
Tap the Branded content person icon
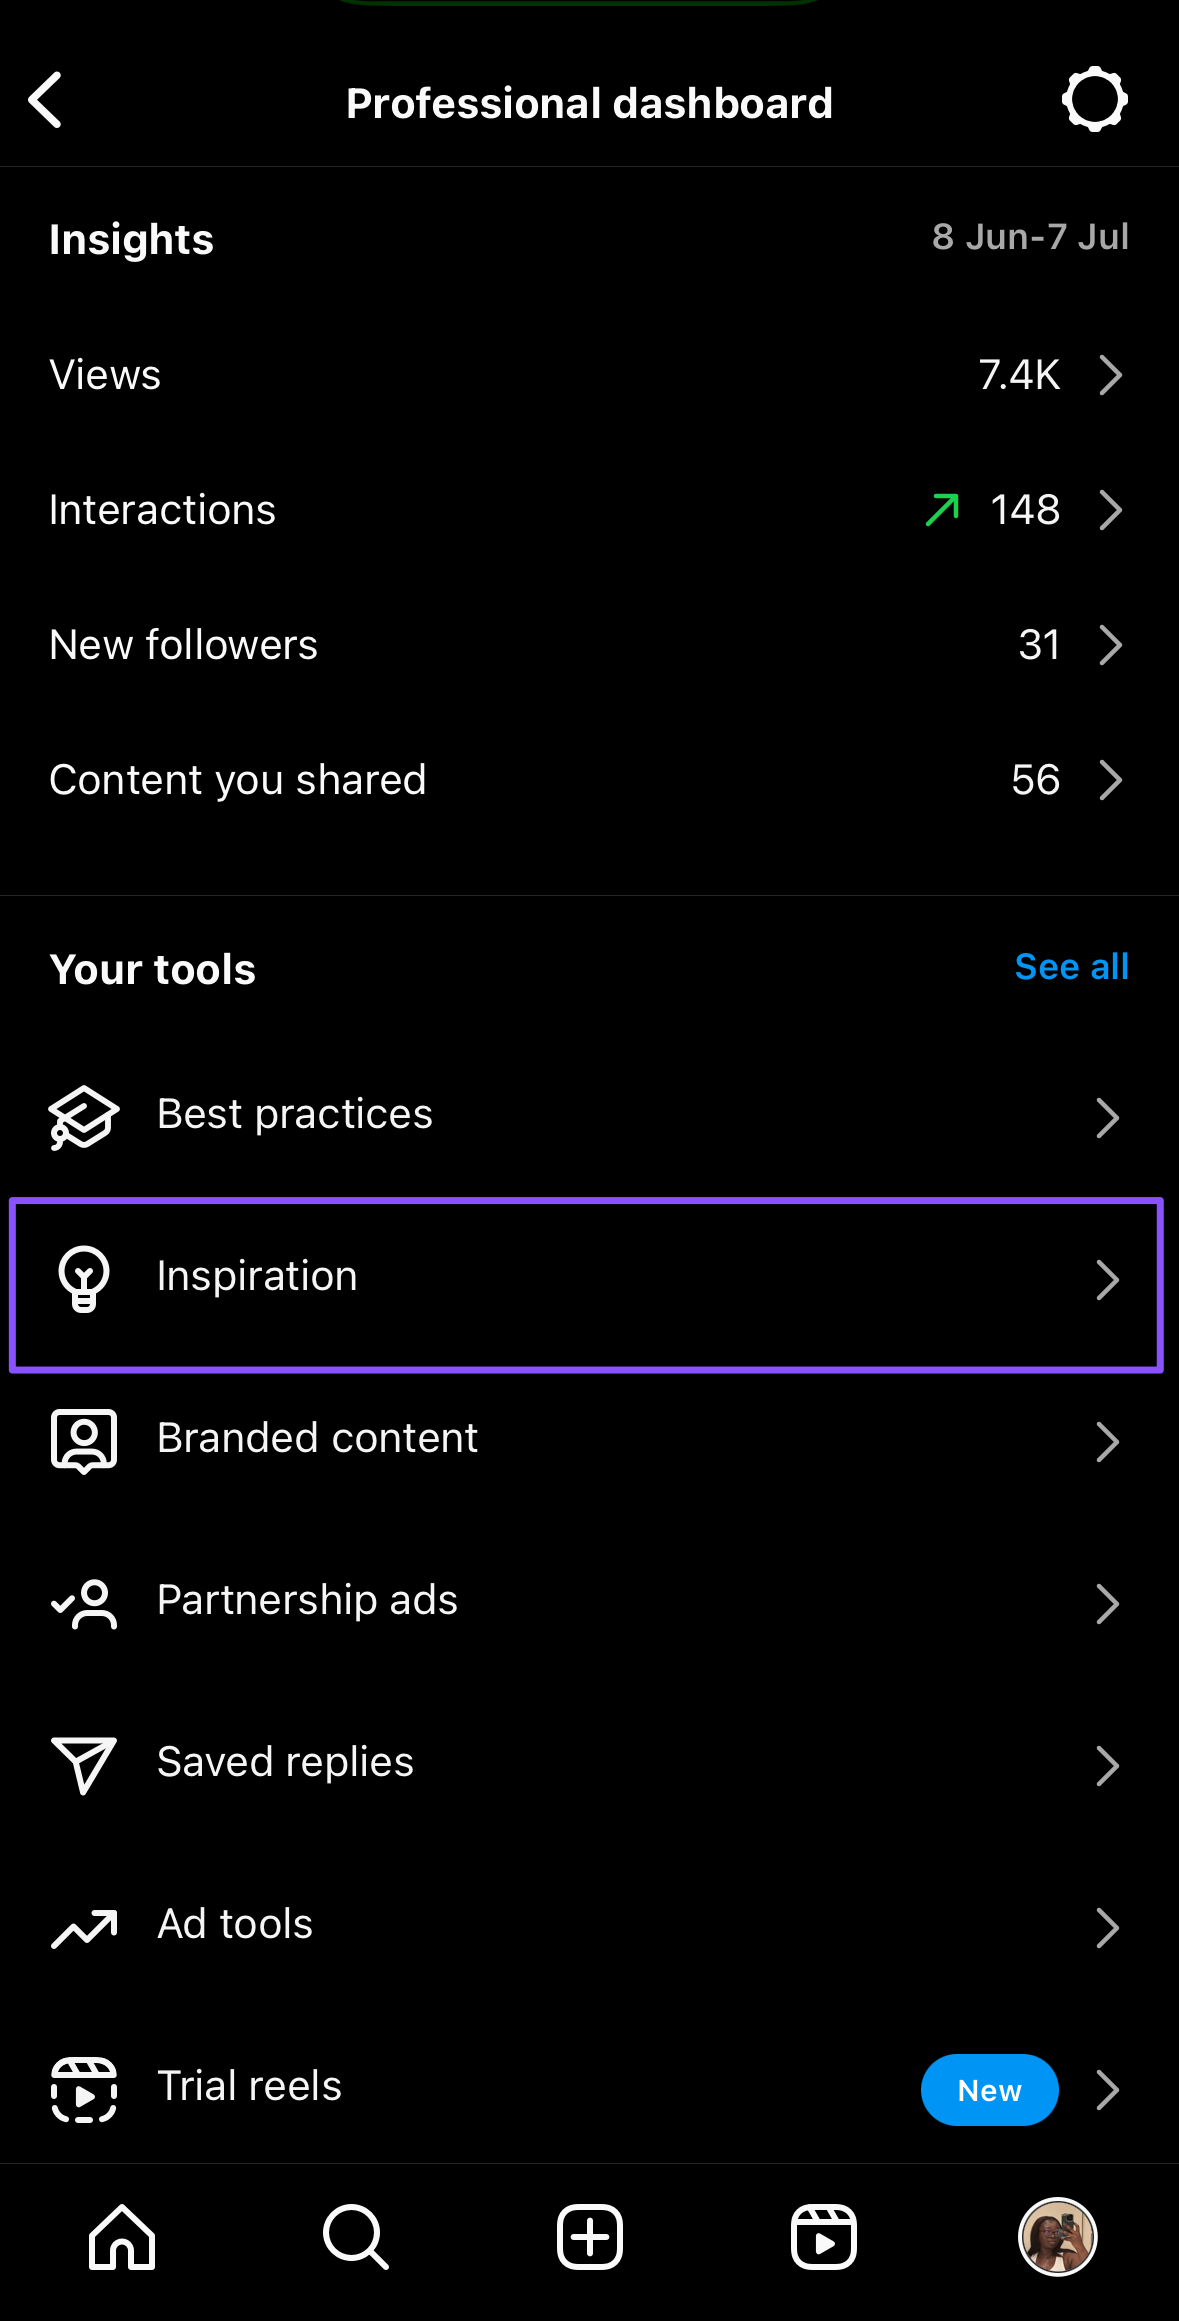pos(84,1440)
